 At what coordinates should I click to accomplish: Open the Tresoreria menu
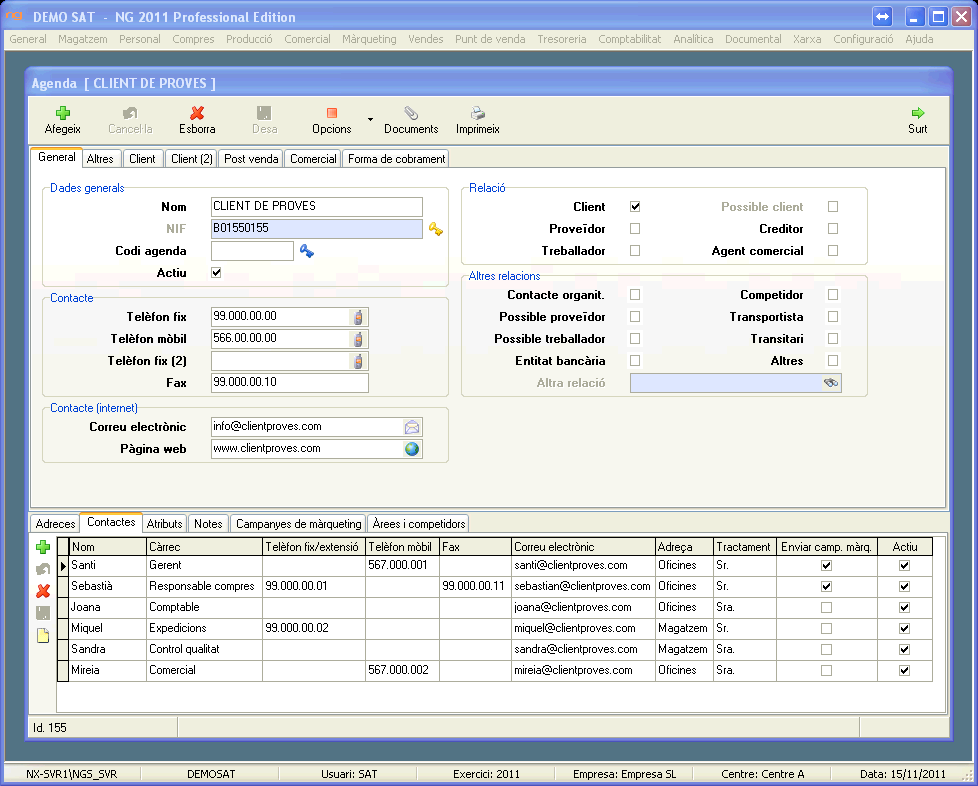pos(561,39)
